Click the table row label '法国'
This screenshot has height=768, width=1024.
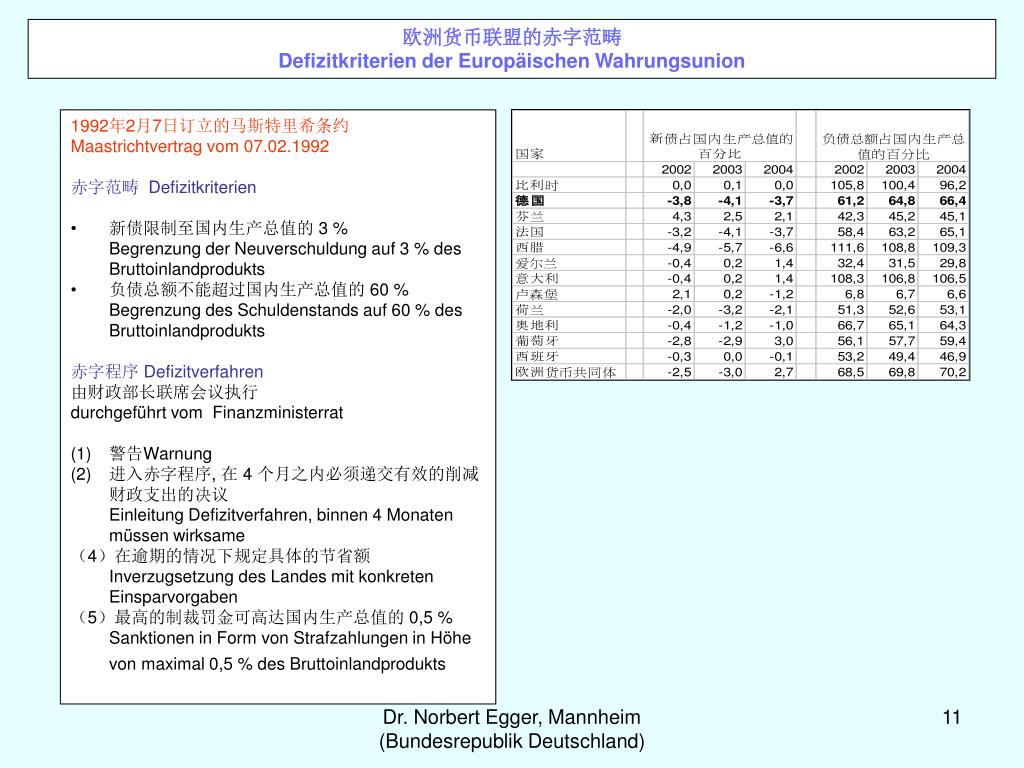coord(530,232)
